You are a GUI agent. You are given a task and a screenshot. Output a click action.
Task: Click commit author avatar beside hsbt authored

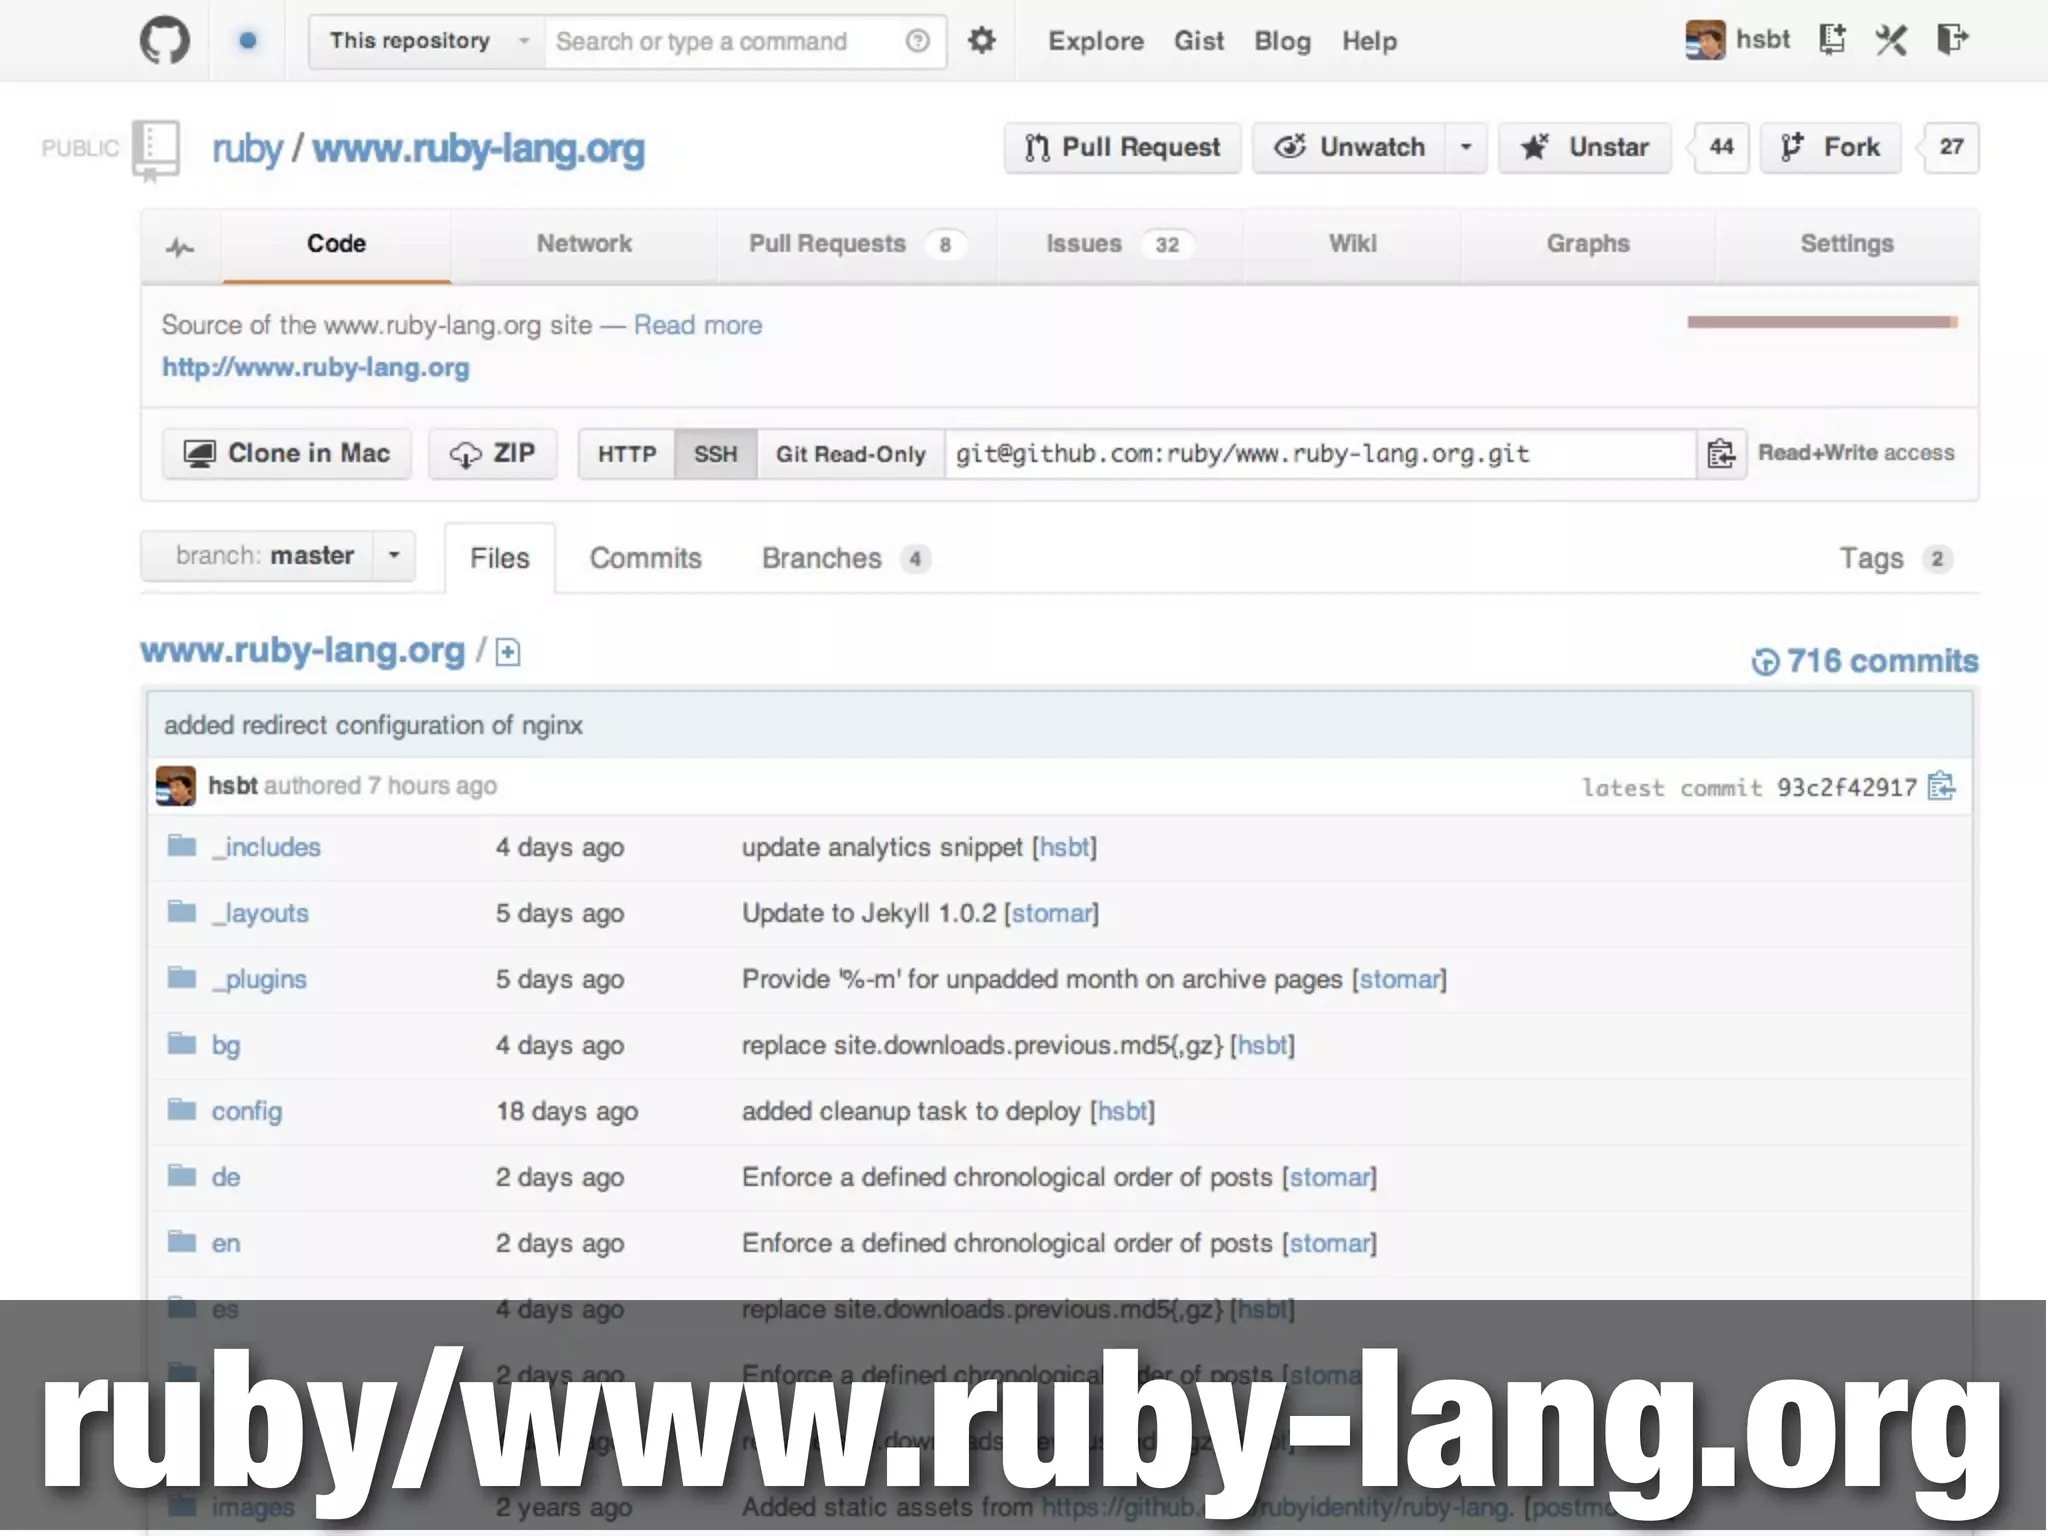(x=176, y=786)
